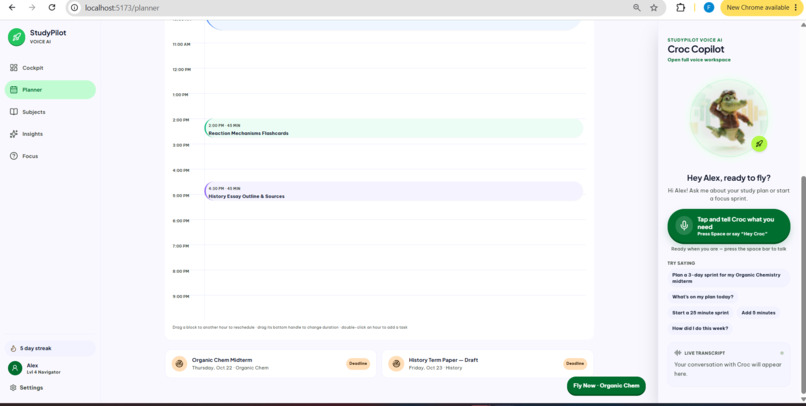Image resolution: width=806 pixels, height=406 pixels.
Task: Click Deadline badge on History Term Paper
Action: 575,364
